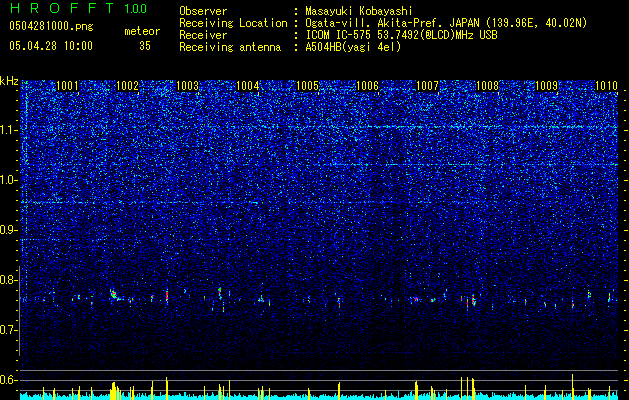629x400 pixels.
Task: Click the date stamp 05.04.28 10:00
Action: [51, 46]
